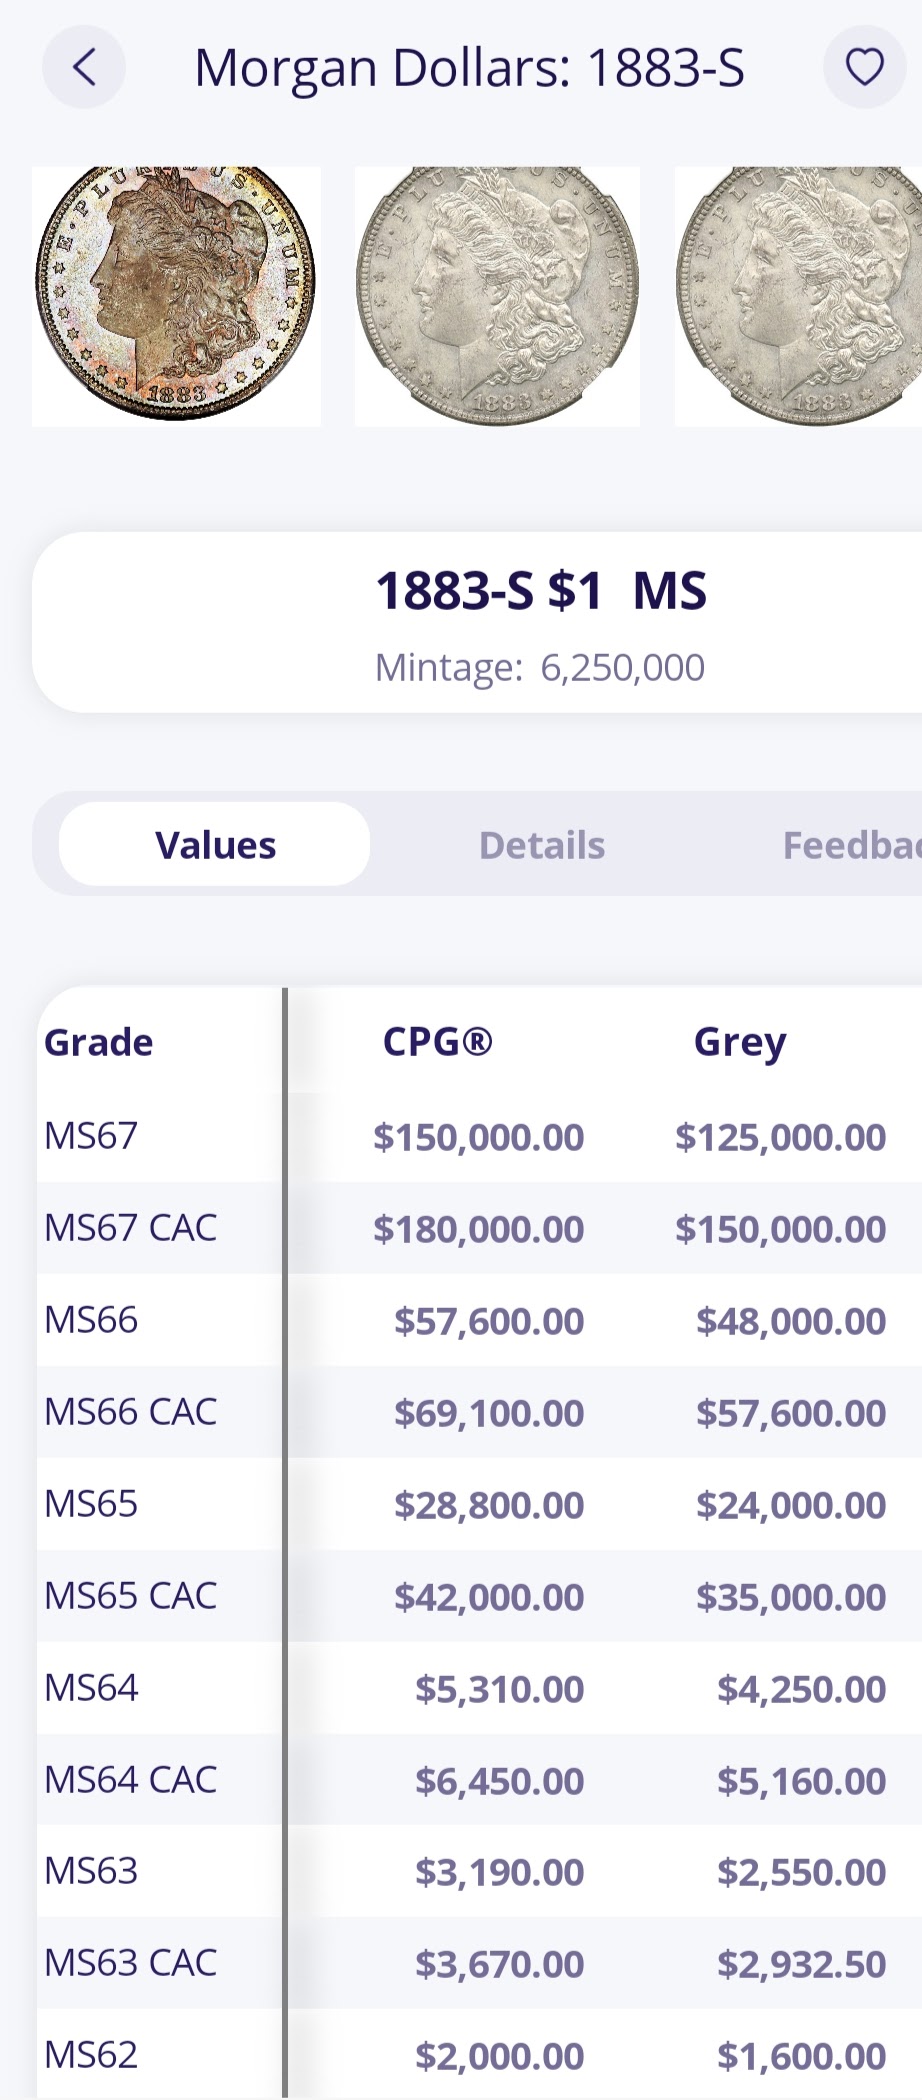922x2100 pixels.
Task: Switch to the Feedback tab
Action: (x=851, y=845)
